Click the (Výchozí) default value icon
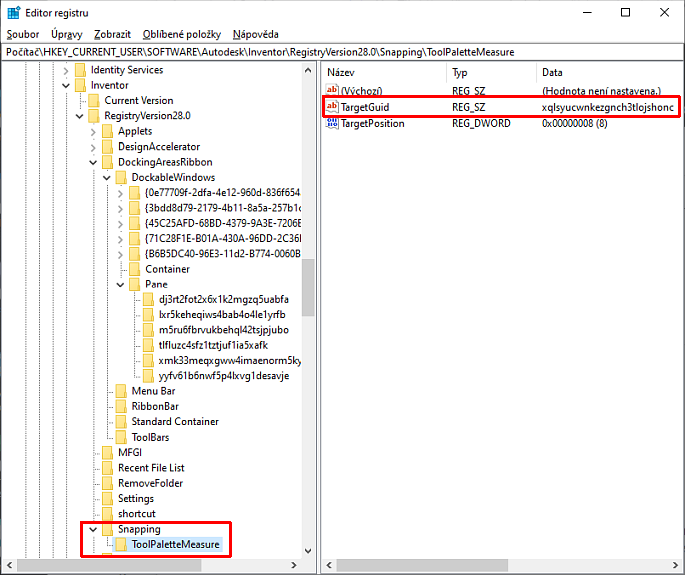Viewport: 685px width, 575px height. coord(332,90)
